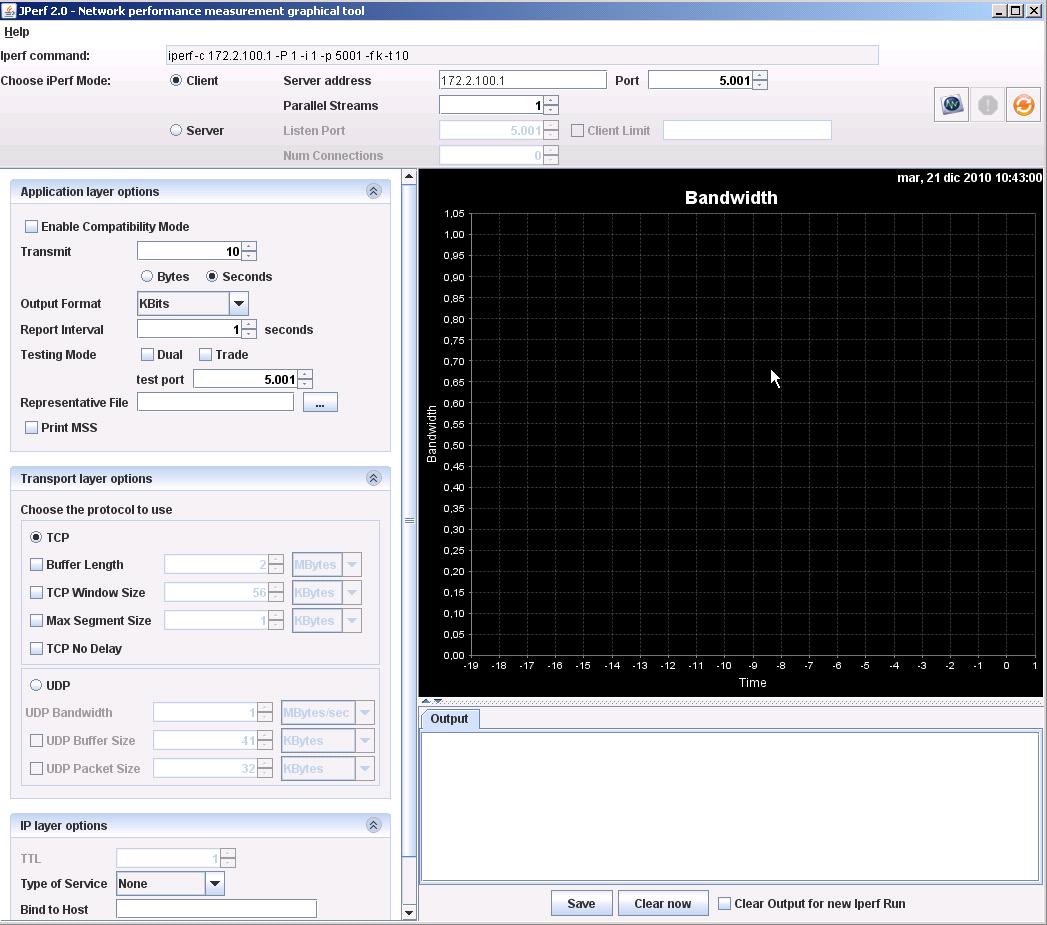Collapse IP layer options panel

(x=373, y=825)
